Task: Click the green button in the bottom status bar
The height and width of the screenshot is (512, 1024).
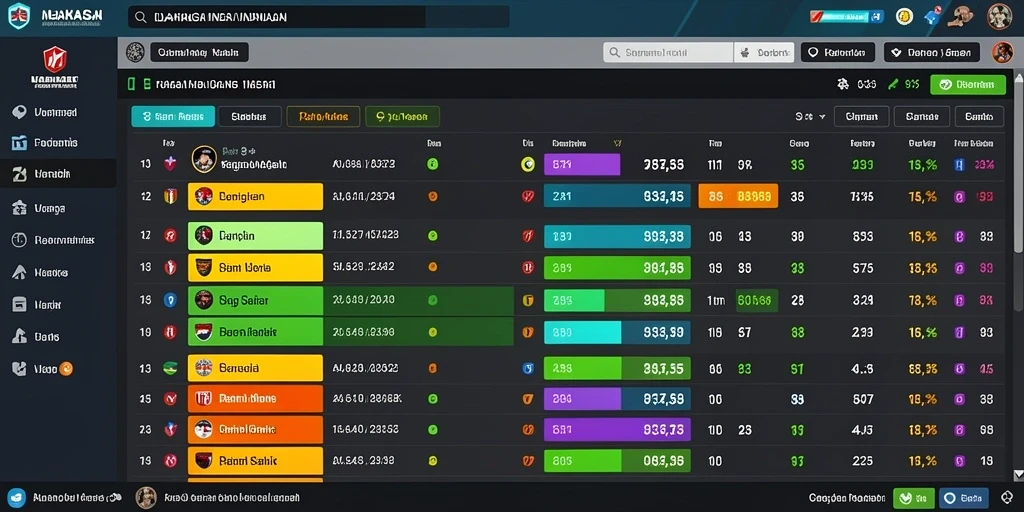Action: 914,498
